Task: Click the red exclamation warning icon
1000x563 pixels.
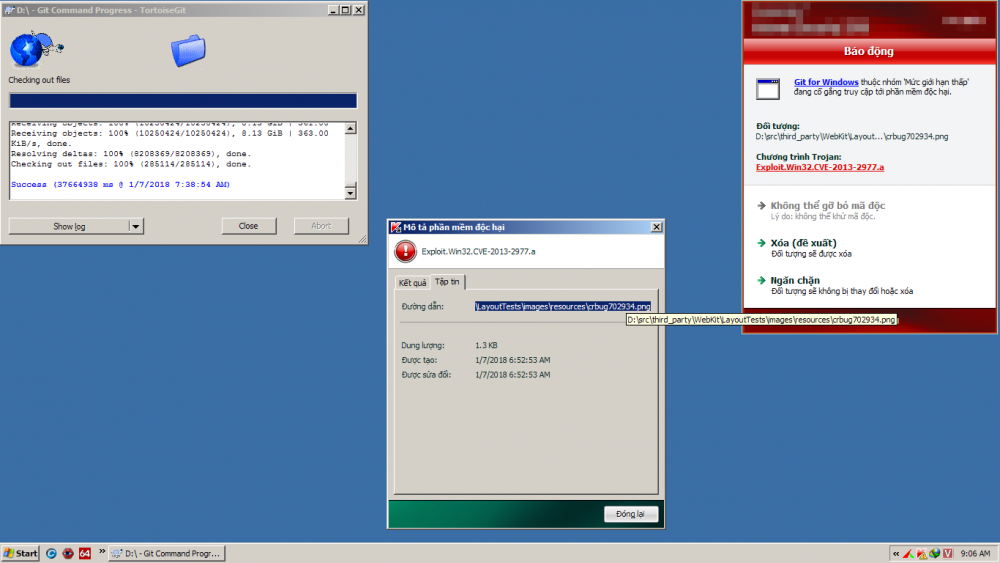Action: (405, 252)
